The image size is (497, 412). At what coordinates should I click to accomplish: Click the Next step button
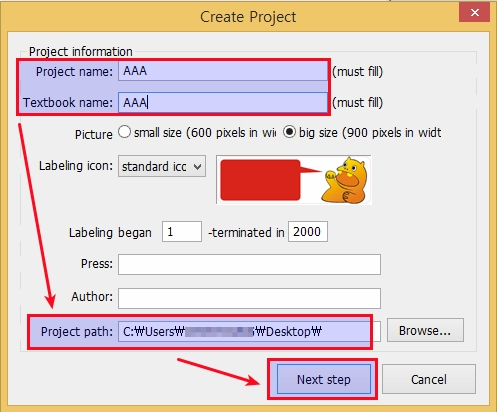[324, 379]
